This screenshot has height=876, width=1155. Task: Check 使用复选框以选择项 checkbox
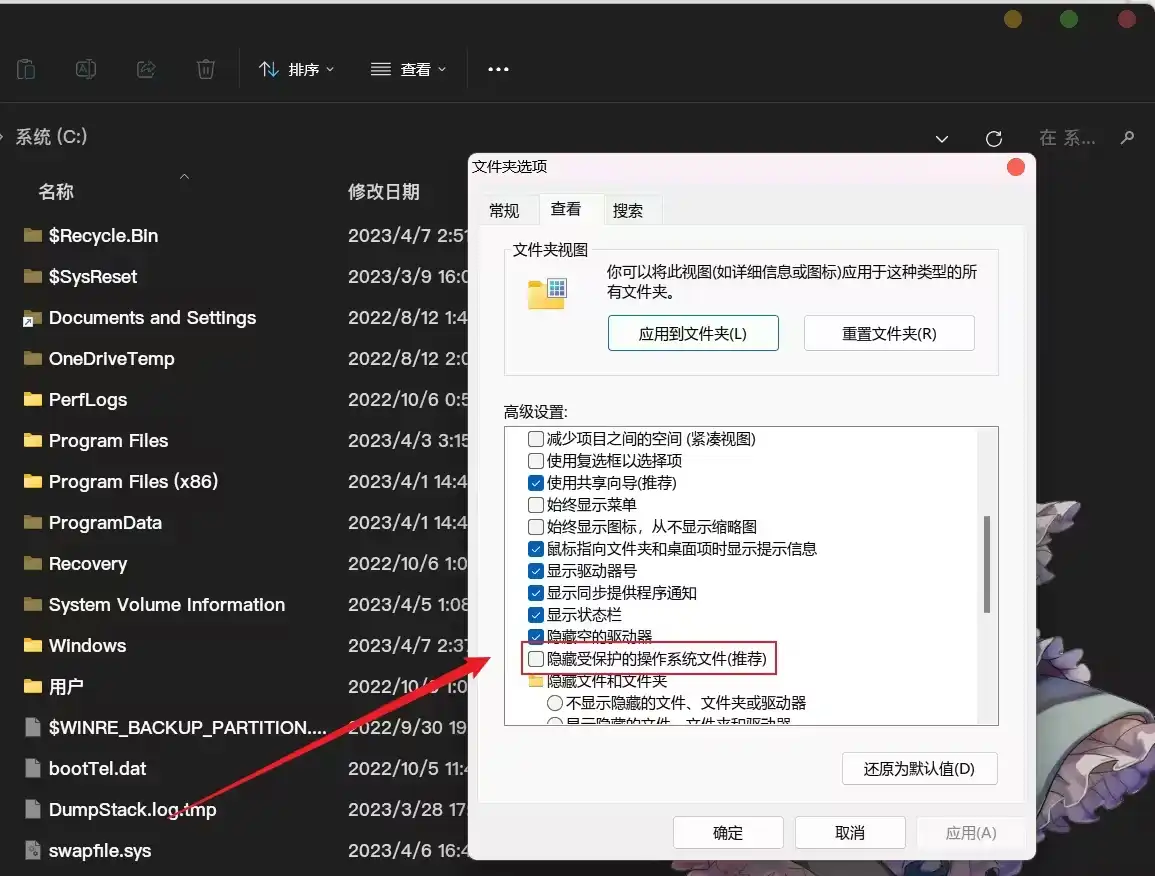click(537, 461)
